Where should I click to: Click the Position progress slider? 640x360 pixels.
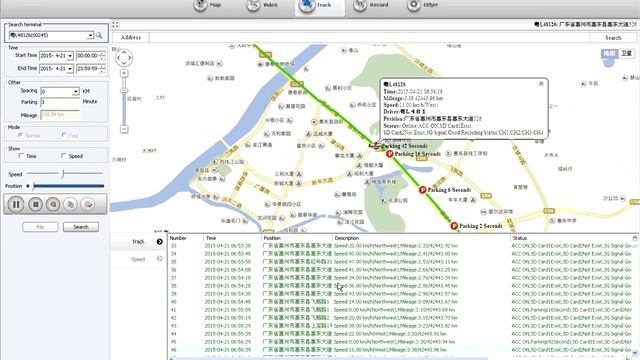[x=68, y=186]
